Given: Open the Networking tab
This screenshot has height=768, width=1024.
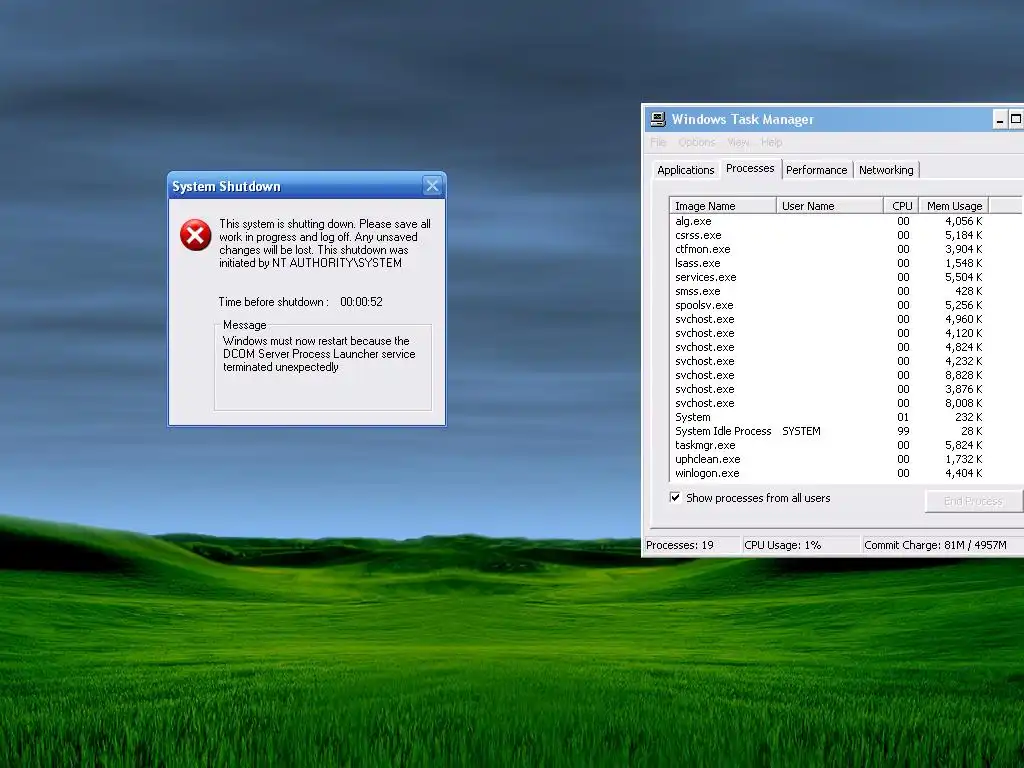Looking at the screenshot, I should click(x=886, y=170).
